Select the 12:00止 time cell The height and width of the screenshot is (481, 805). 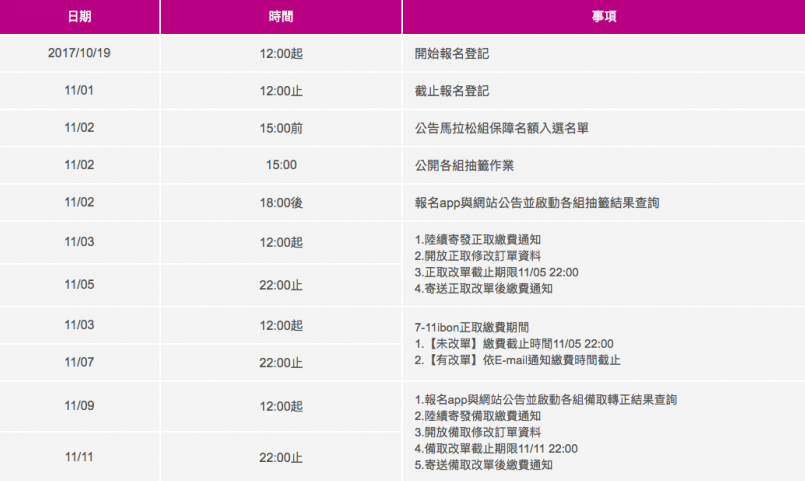281,91
